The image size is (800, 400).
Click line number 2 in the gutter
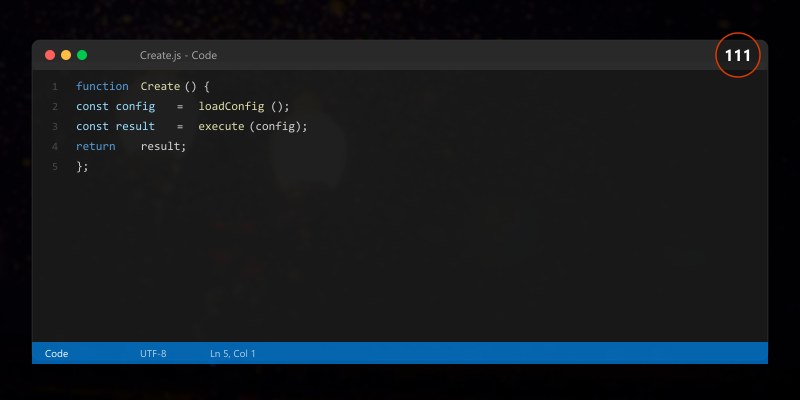click(x=55, y=107)
